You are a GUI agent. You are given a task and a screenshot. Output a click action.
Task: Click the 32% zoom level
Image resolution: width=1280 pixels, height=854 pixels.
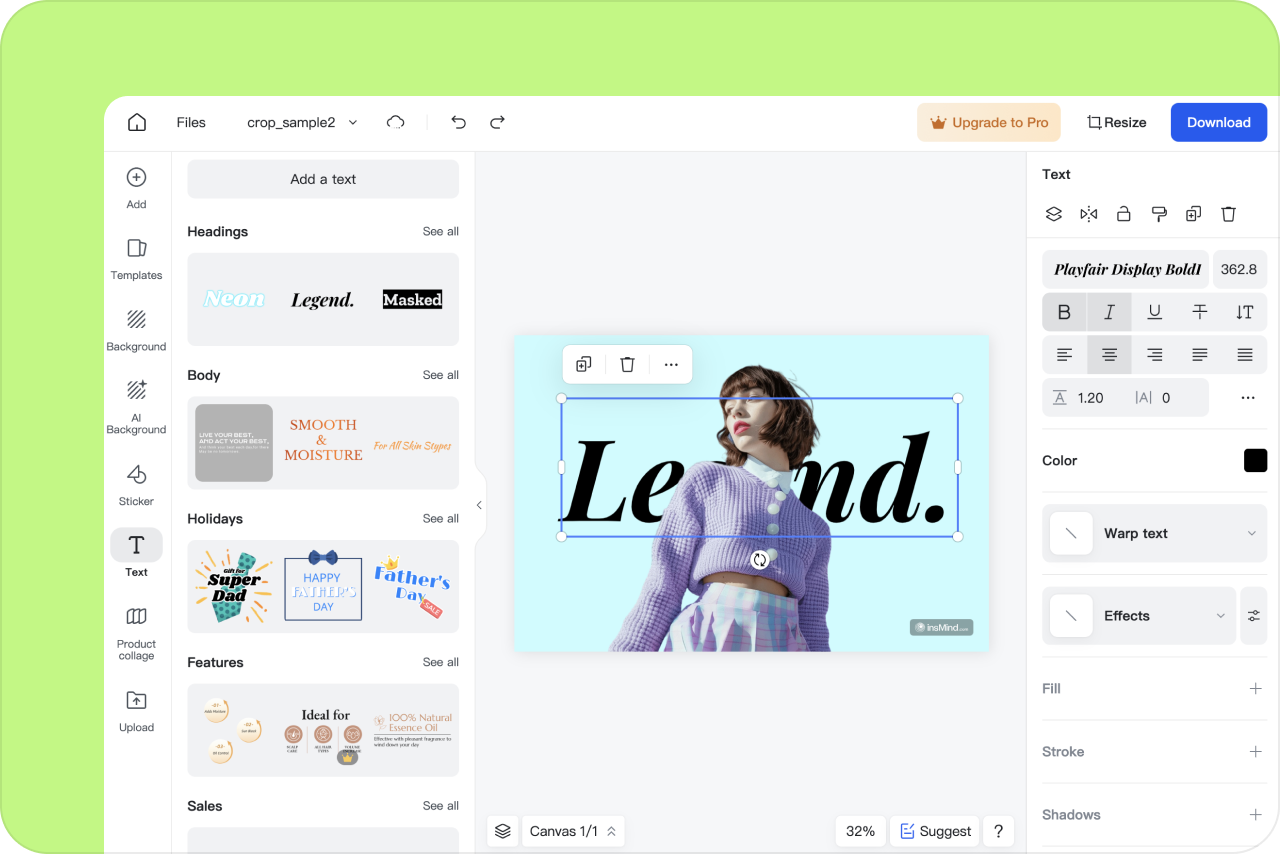tap(860, 831)
